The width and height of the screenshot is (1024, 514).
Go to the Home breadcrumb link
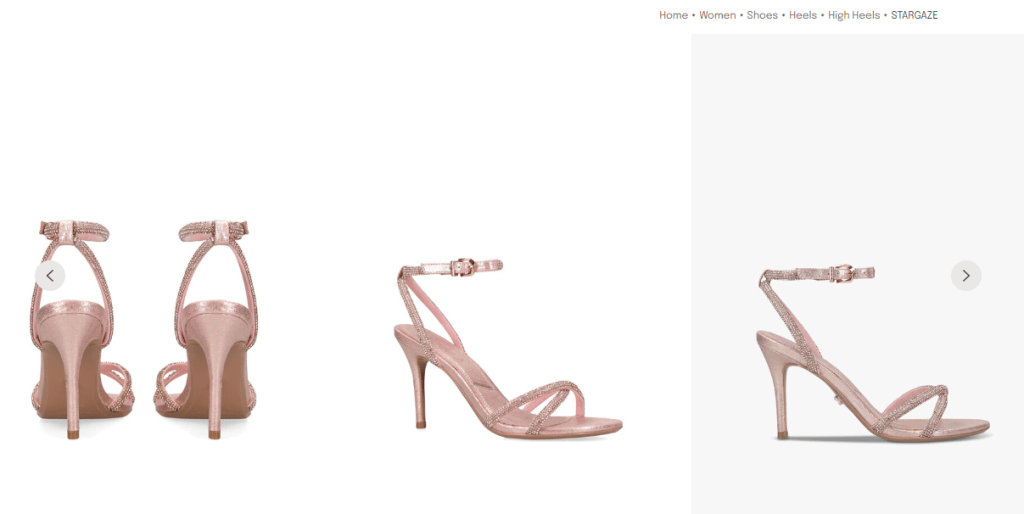tap(673, 15)
